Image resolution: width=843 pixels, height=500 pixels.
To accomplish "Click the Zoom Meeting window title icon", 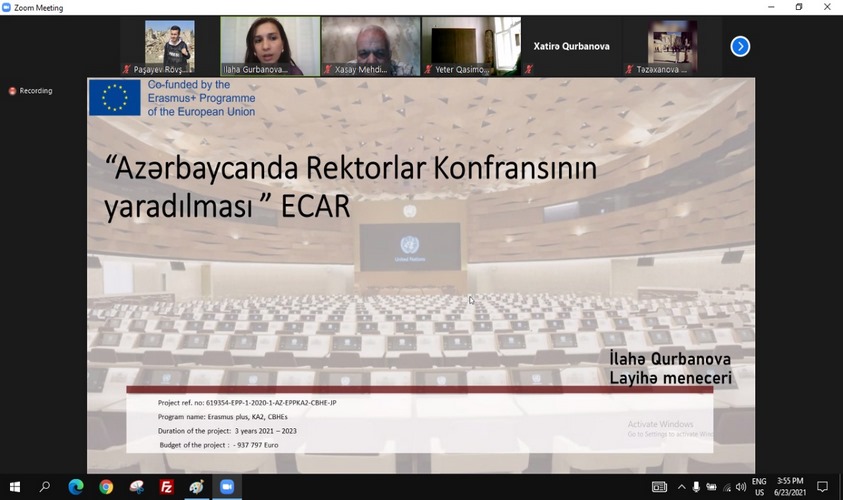I will [x=7, y=7].
